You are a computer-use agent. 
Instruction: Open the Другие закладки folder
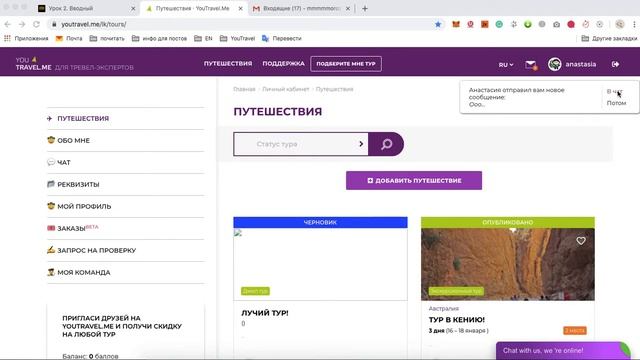click(x=609, y=38)
